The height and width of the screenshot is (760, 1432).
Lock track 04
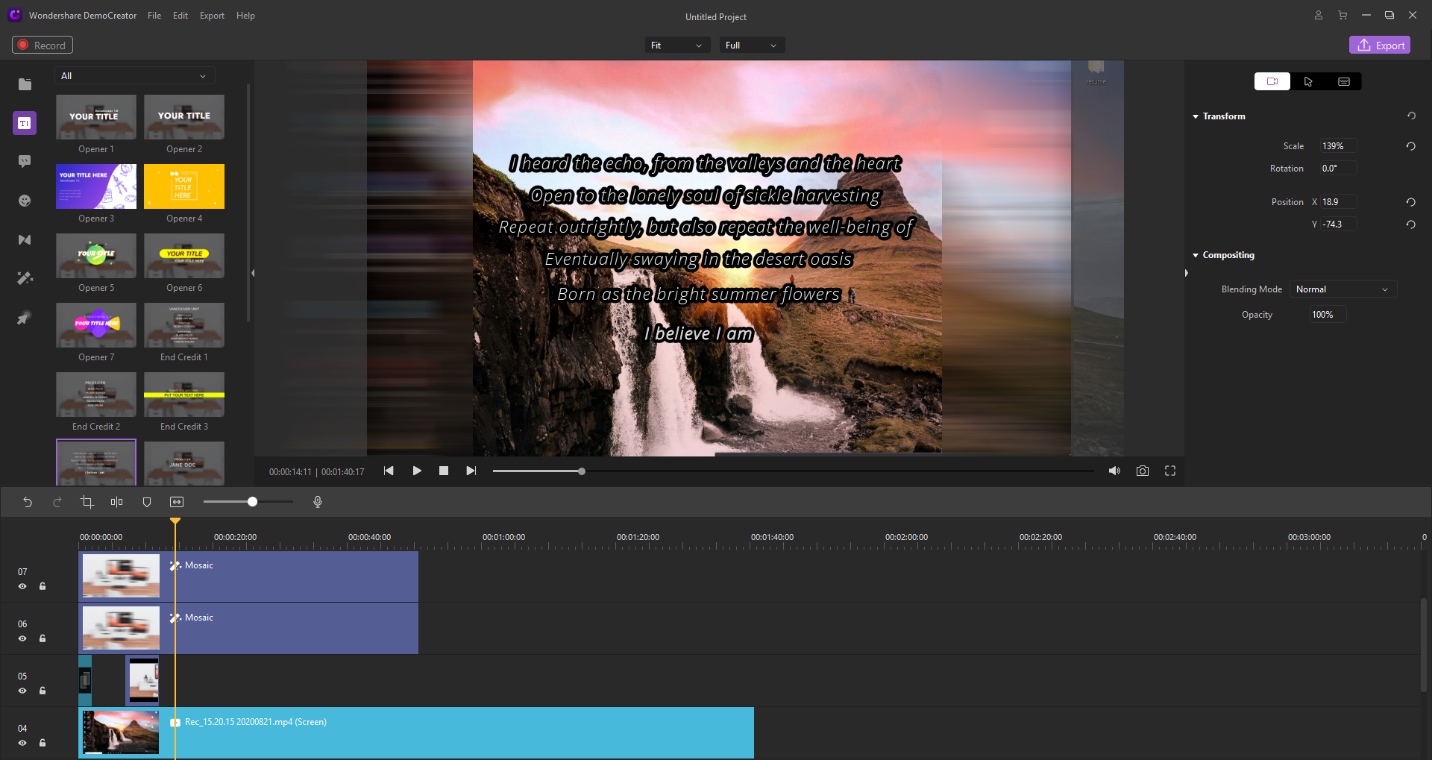[x=42, y=743]
